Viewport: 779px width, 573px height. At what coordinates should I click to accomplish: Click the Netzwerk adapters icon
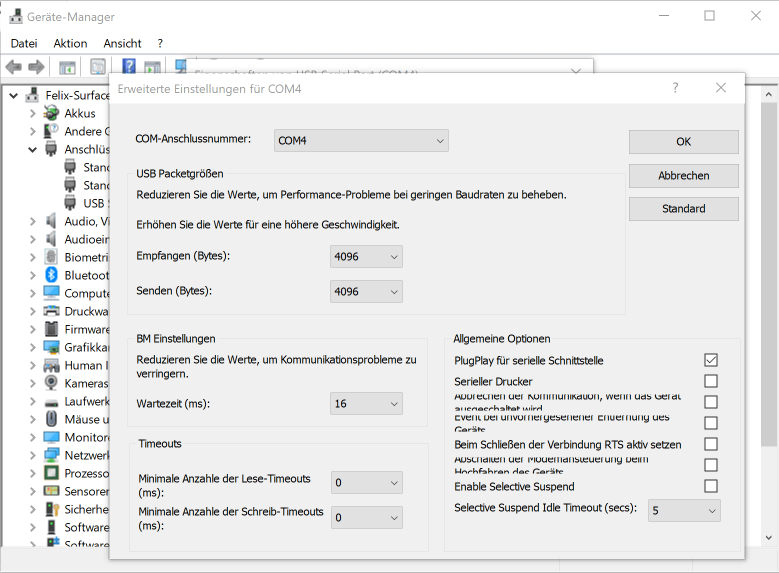click(x=51, y=455)
